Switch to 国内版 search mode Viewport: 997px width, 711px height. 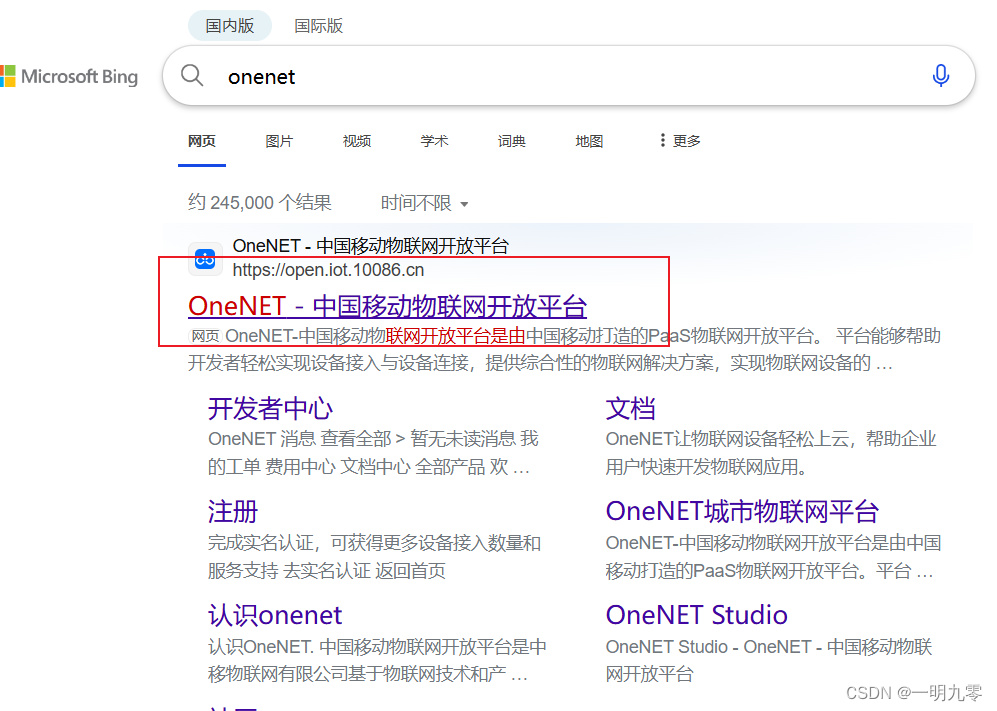pyautogui.click(x=230, y=26)
